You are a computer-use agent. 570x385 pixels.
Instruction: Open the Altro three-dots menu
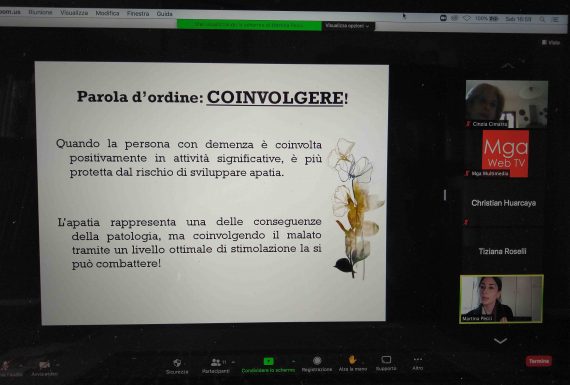[x=418, y=359]
